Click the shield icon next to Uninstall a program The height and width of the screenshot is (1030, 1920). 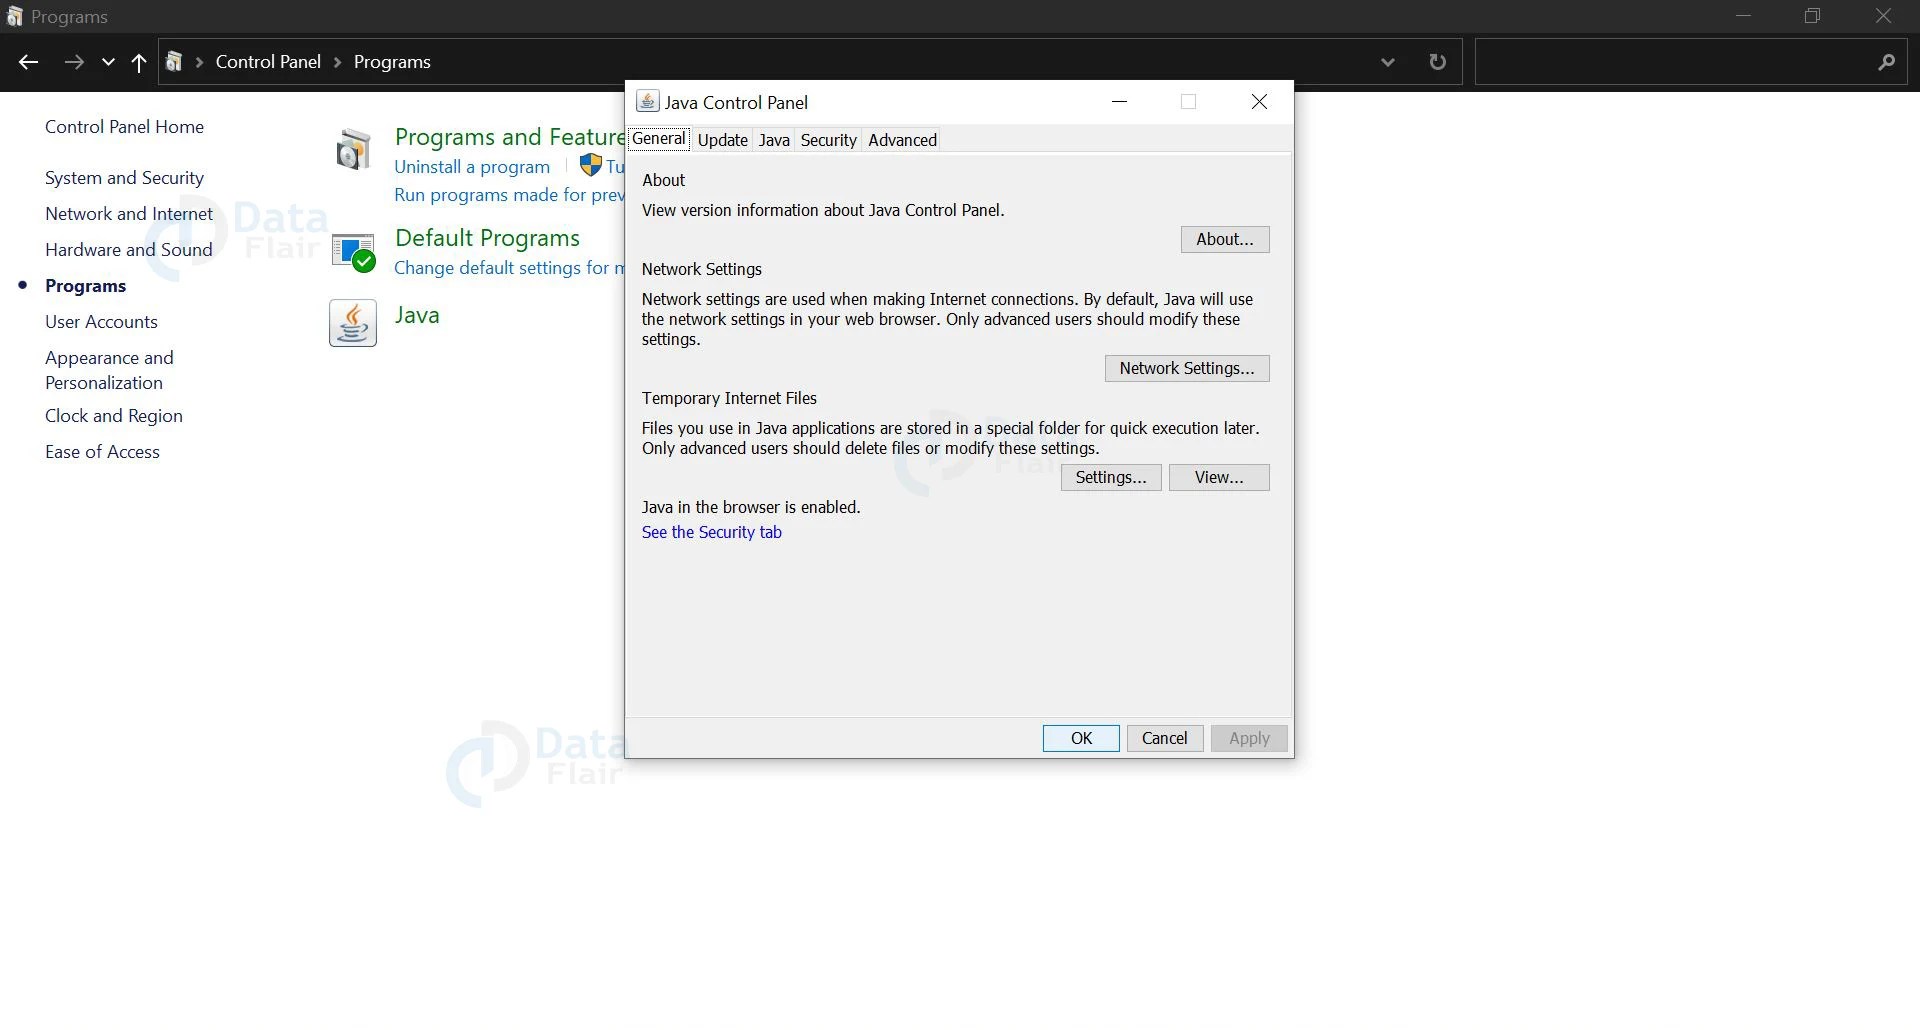pos(591,165)
